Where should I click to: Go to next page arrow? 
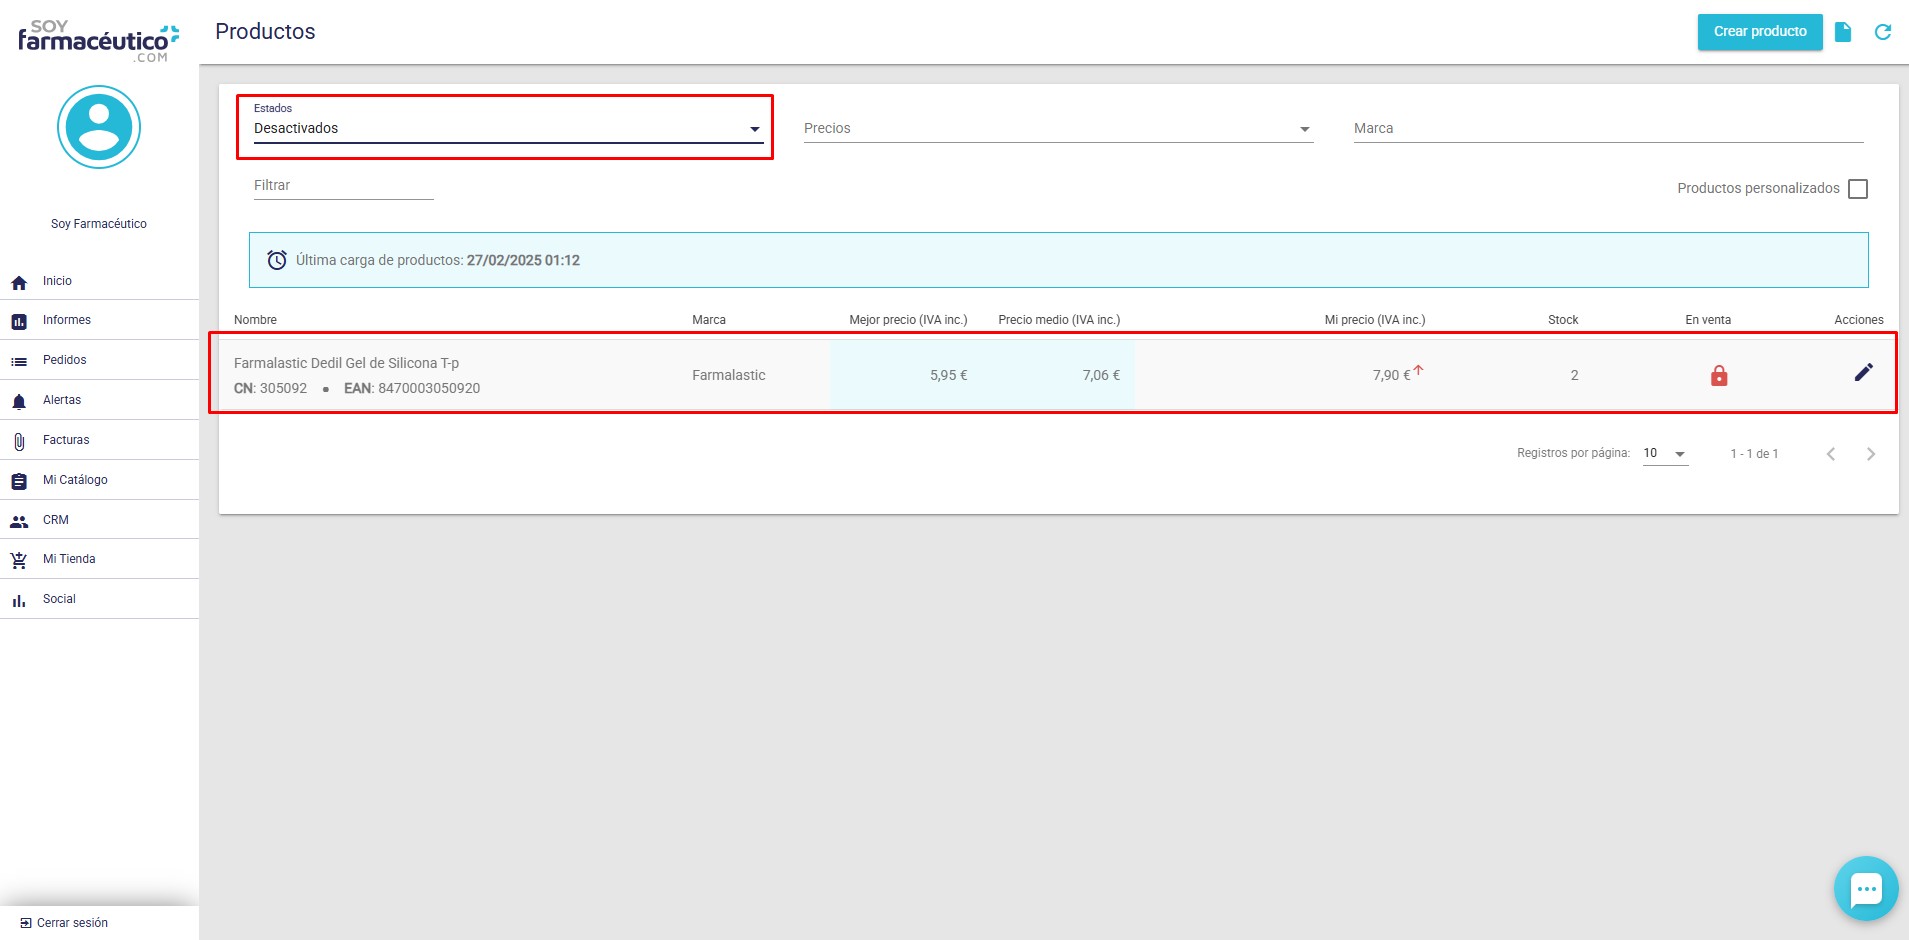point(1871,454)
